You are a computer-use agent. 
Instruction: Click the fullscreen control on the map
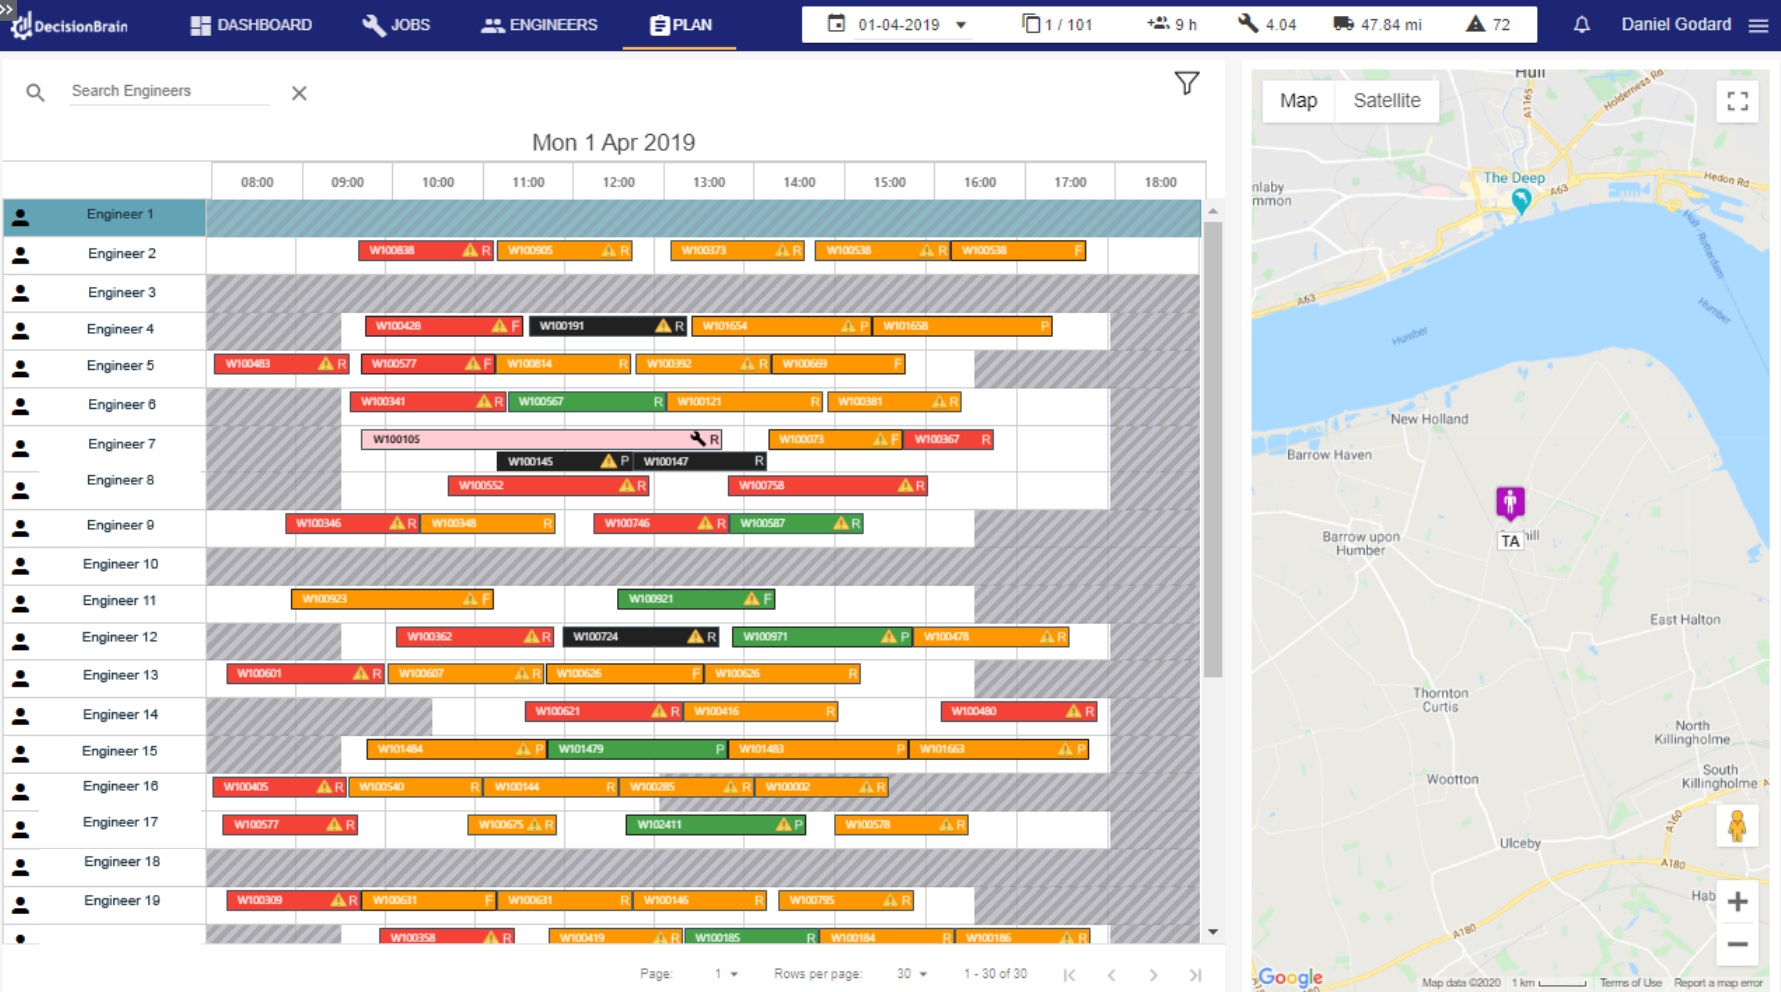click(x=1737, y=101)
